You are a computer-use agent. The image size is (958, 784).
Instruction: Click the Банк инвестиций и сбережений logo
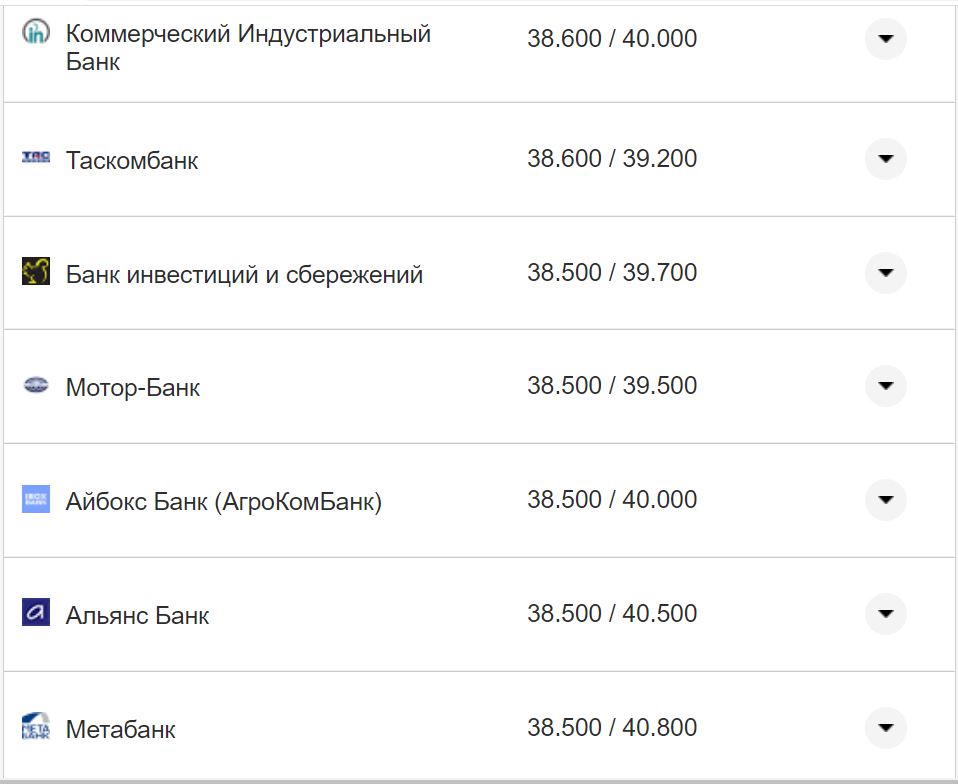(x=36, y=272)
